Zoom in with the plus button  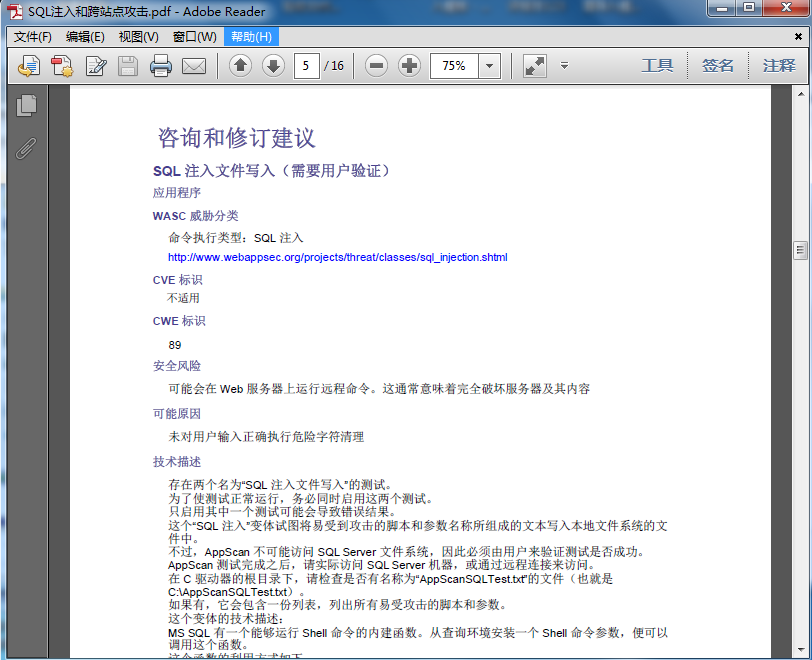(x=410, y=66)
